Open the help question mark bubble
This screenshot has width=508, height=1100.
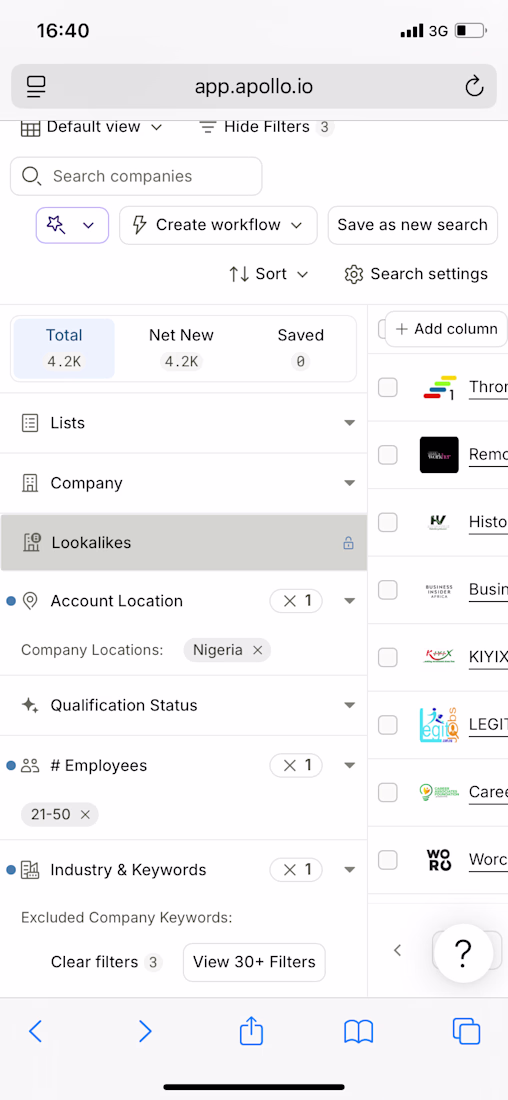click(462, 951)
